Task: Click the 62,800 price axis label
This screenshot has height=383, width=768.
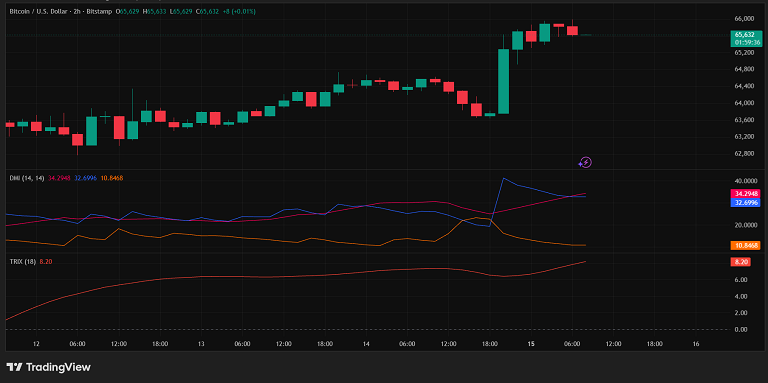Action: tap(744, 153)
